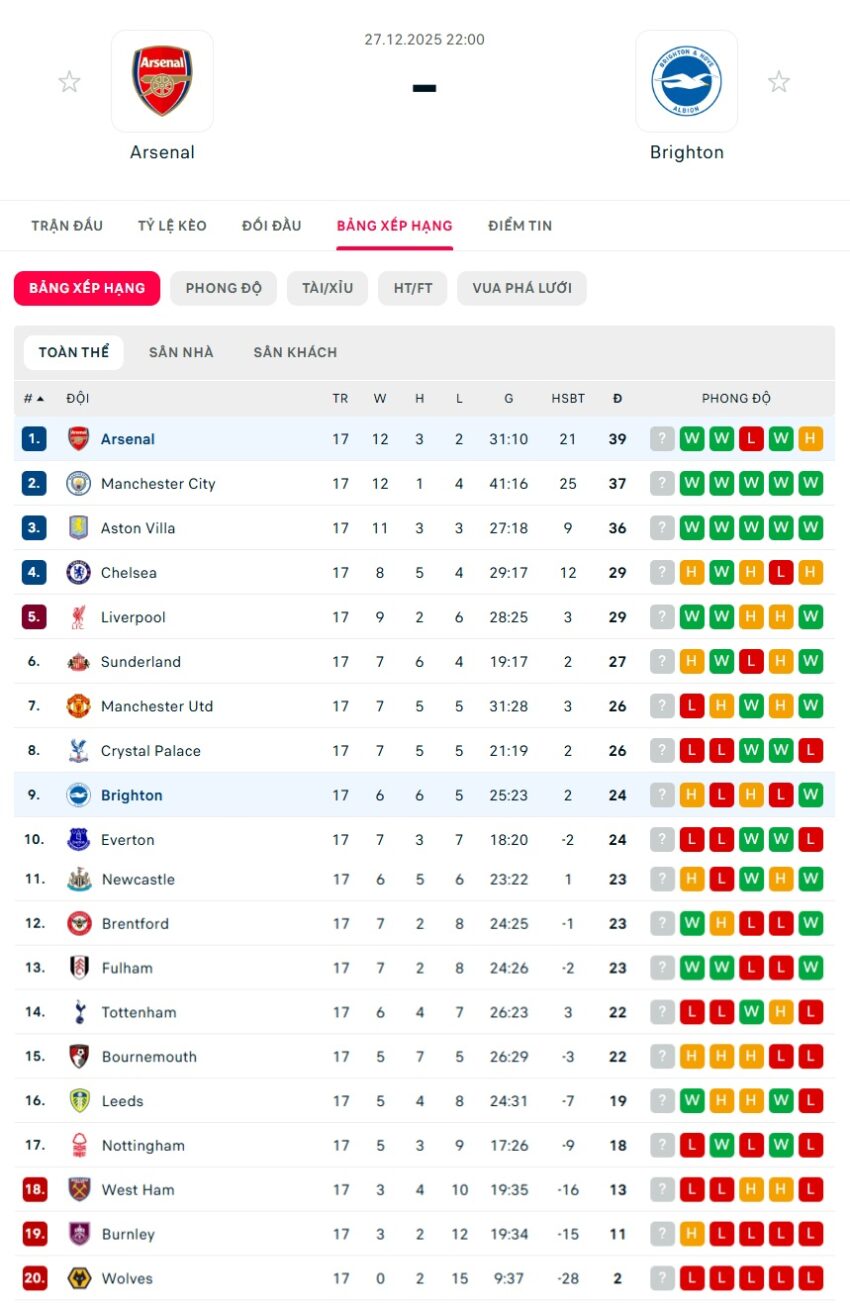Click the green W badge in Manchester City's form
This screenshot has height=1309, width=850.
pyautogui.click(x=691, y=483)
